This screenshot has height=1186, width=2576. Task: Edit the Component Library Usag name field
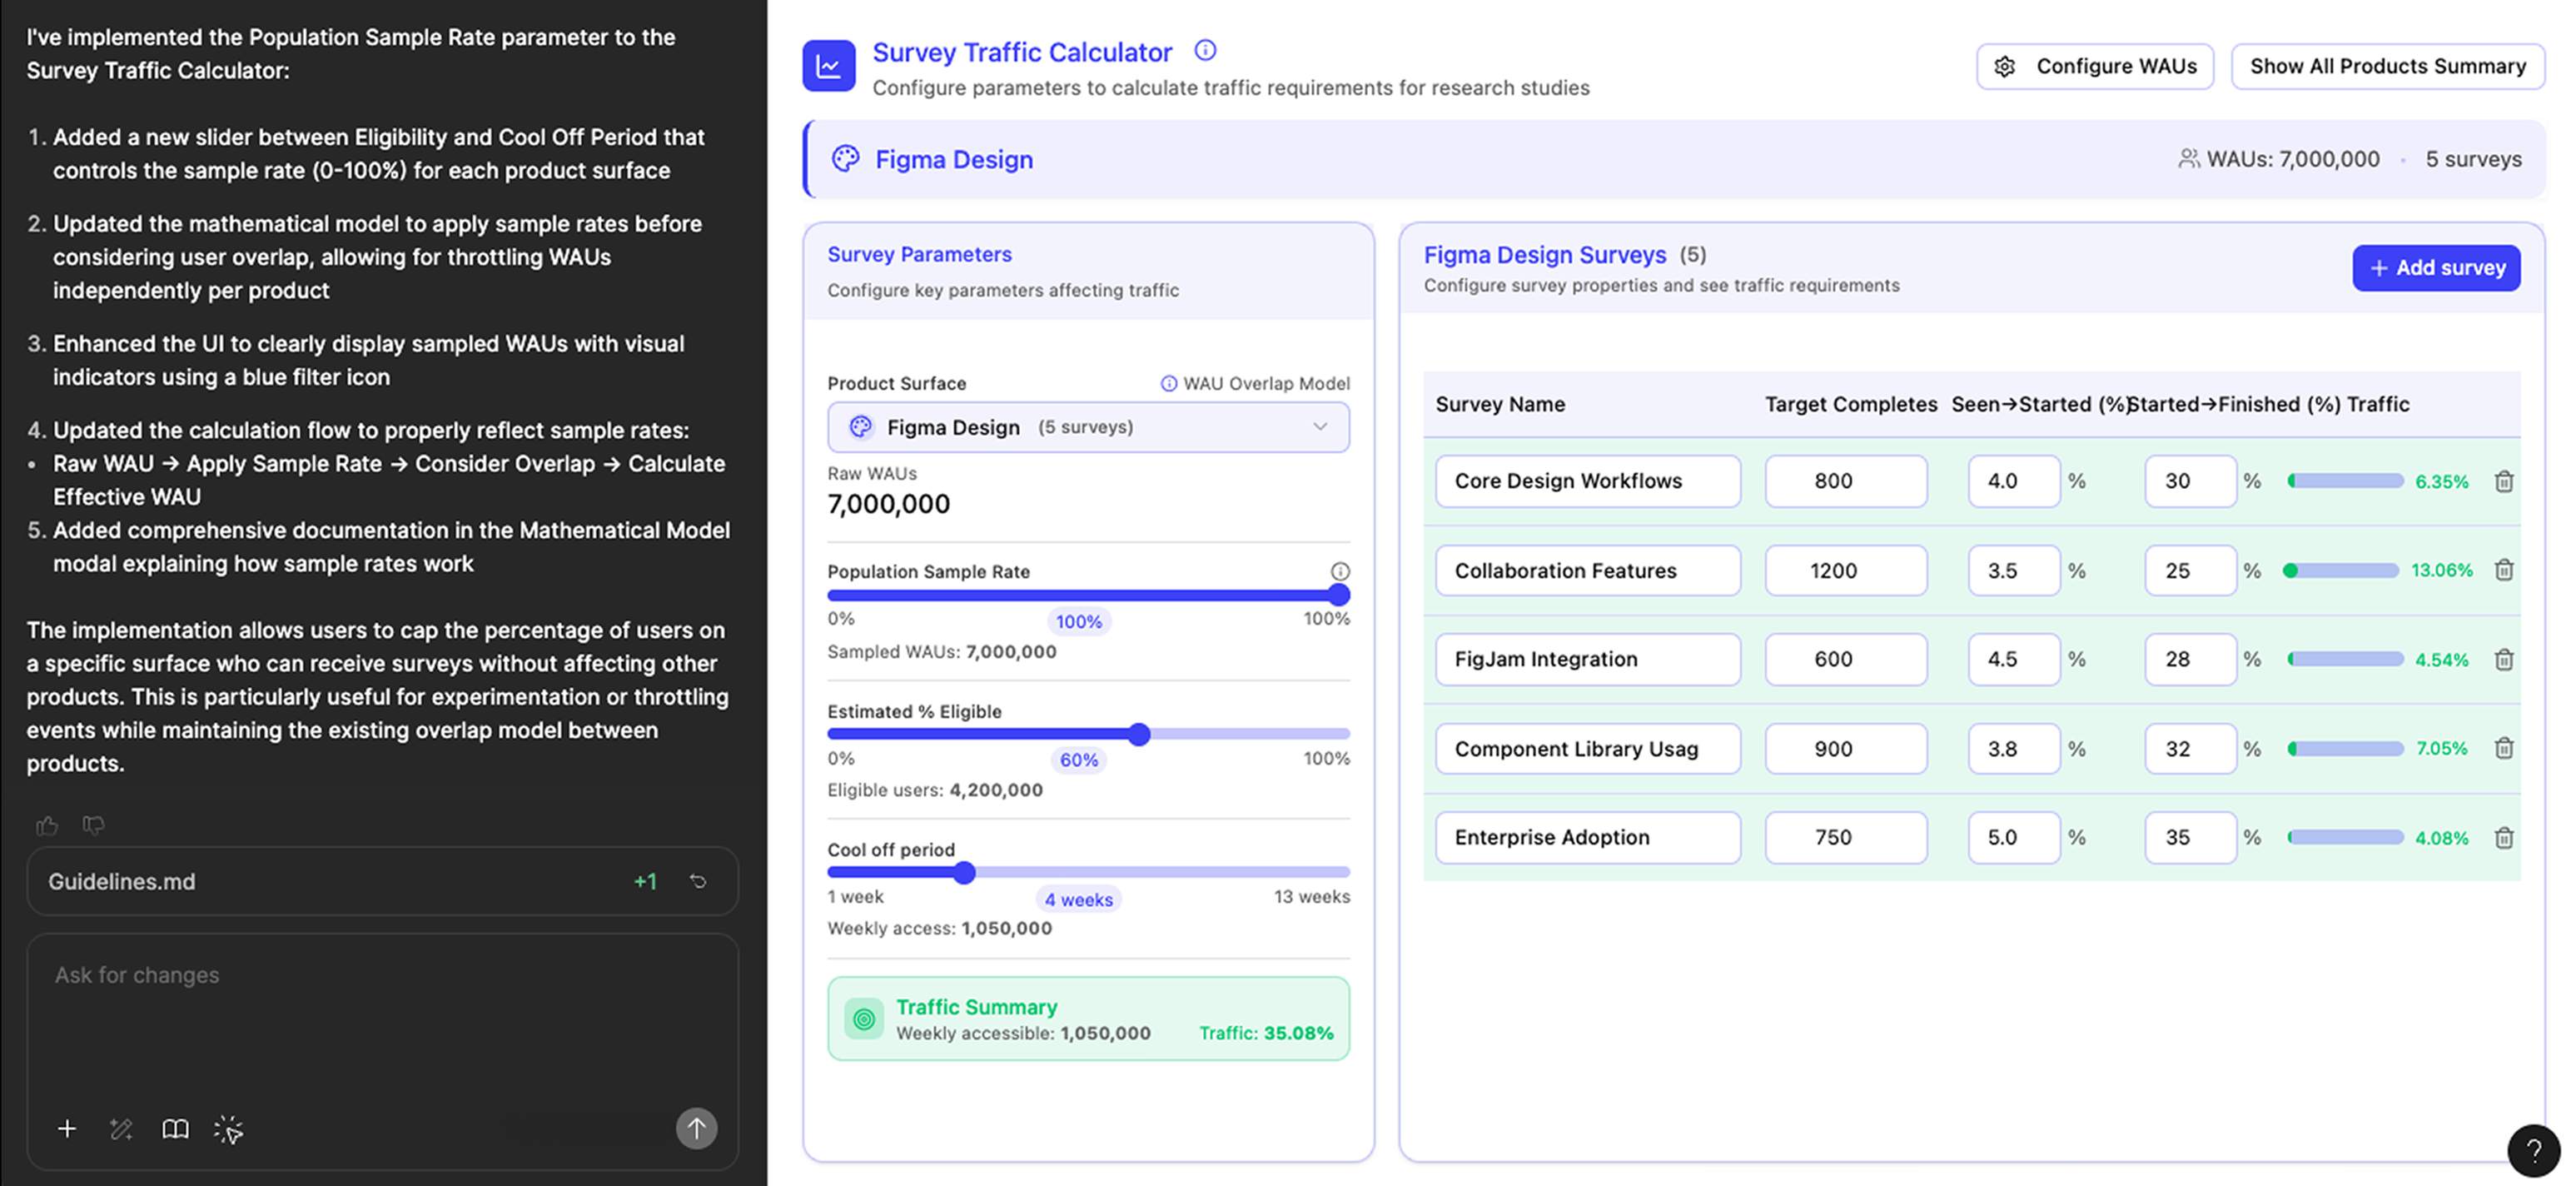(x=1587, y=748)
